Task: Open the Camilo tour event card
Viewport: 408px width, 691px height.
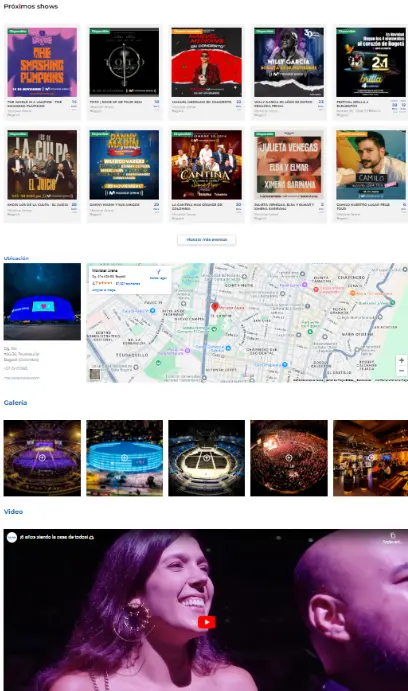Action: [371, 175]
